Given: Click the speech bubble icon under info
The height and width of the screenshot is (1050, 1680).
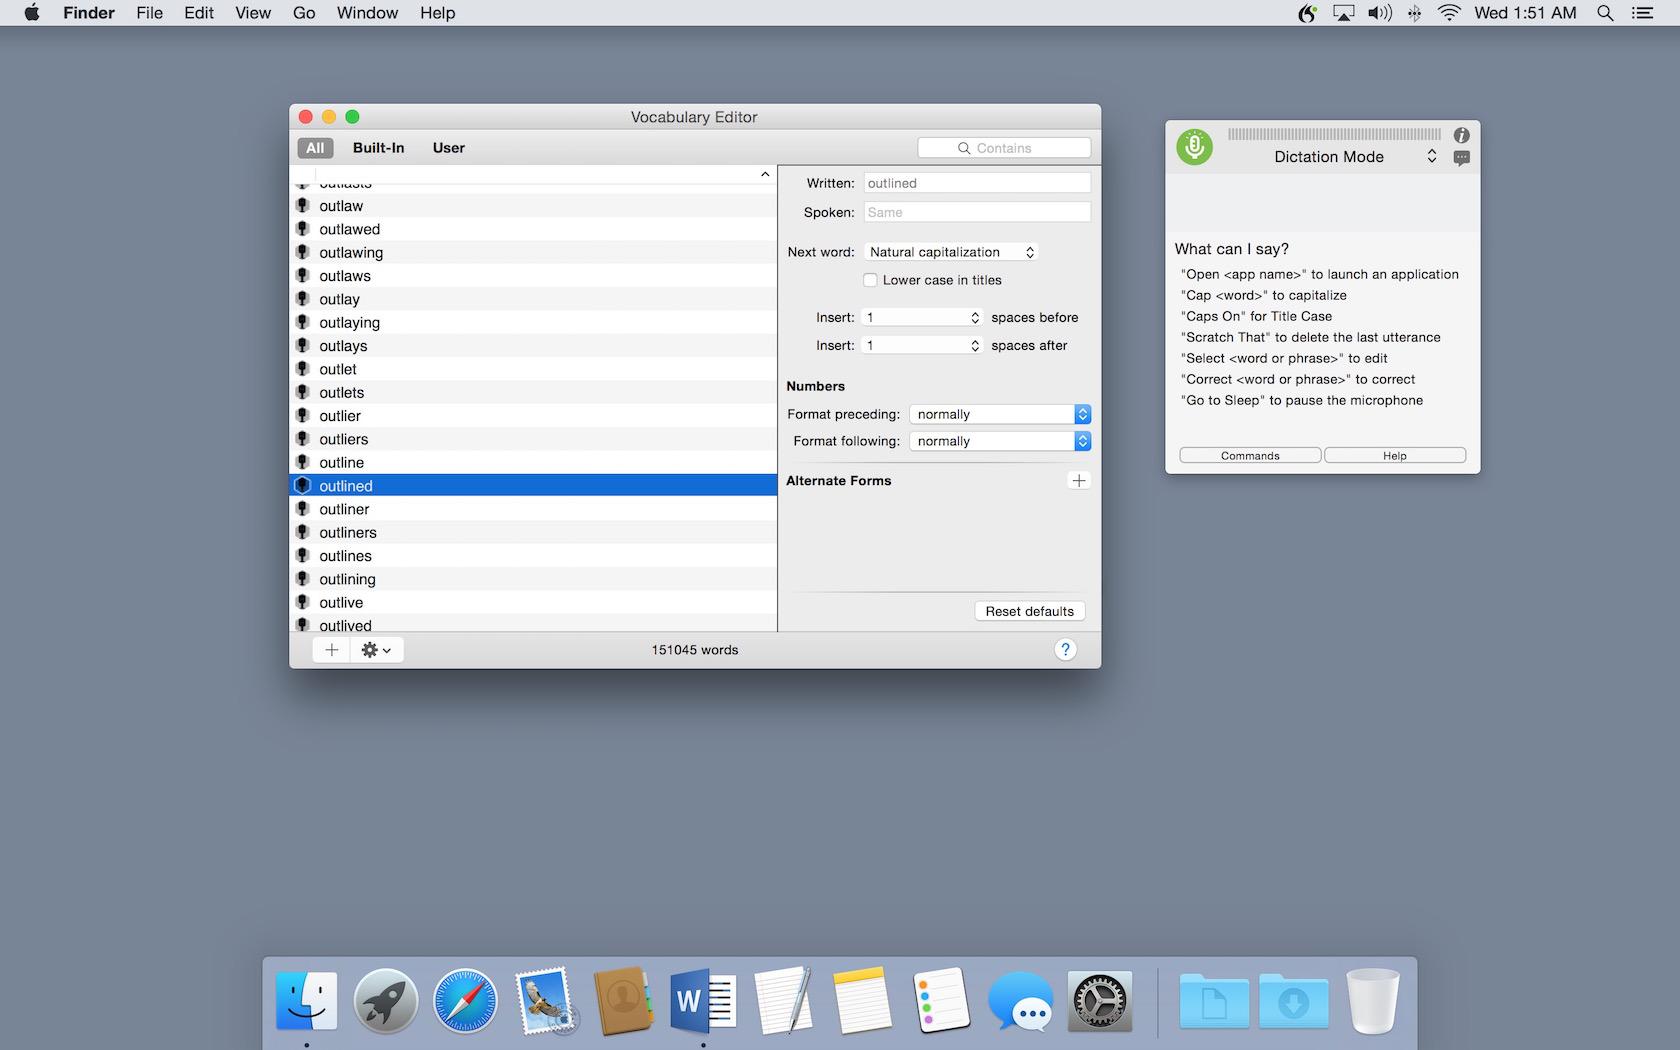Looking at the screenshot, I should (1461, 158).
